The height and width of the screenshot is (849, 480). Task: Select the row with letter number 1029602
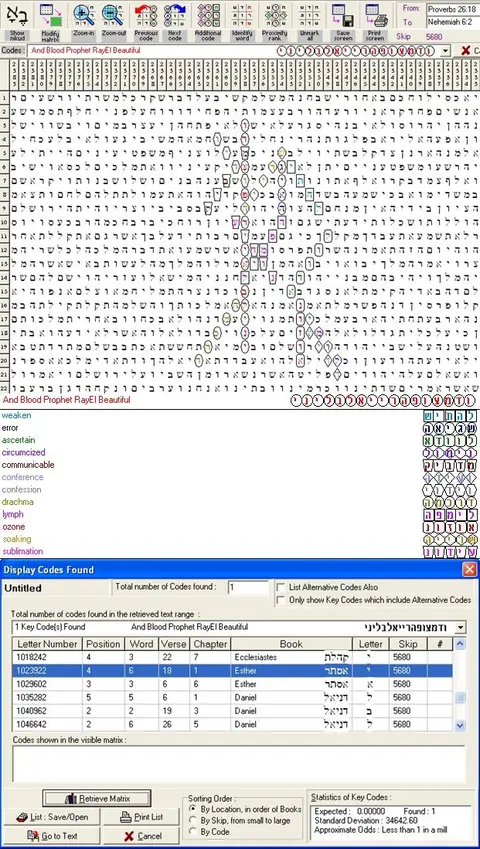coord(233,684)
